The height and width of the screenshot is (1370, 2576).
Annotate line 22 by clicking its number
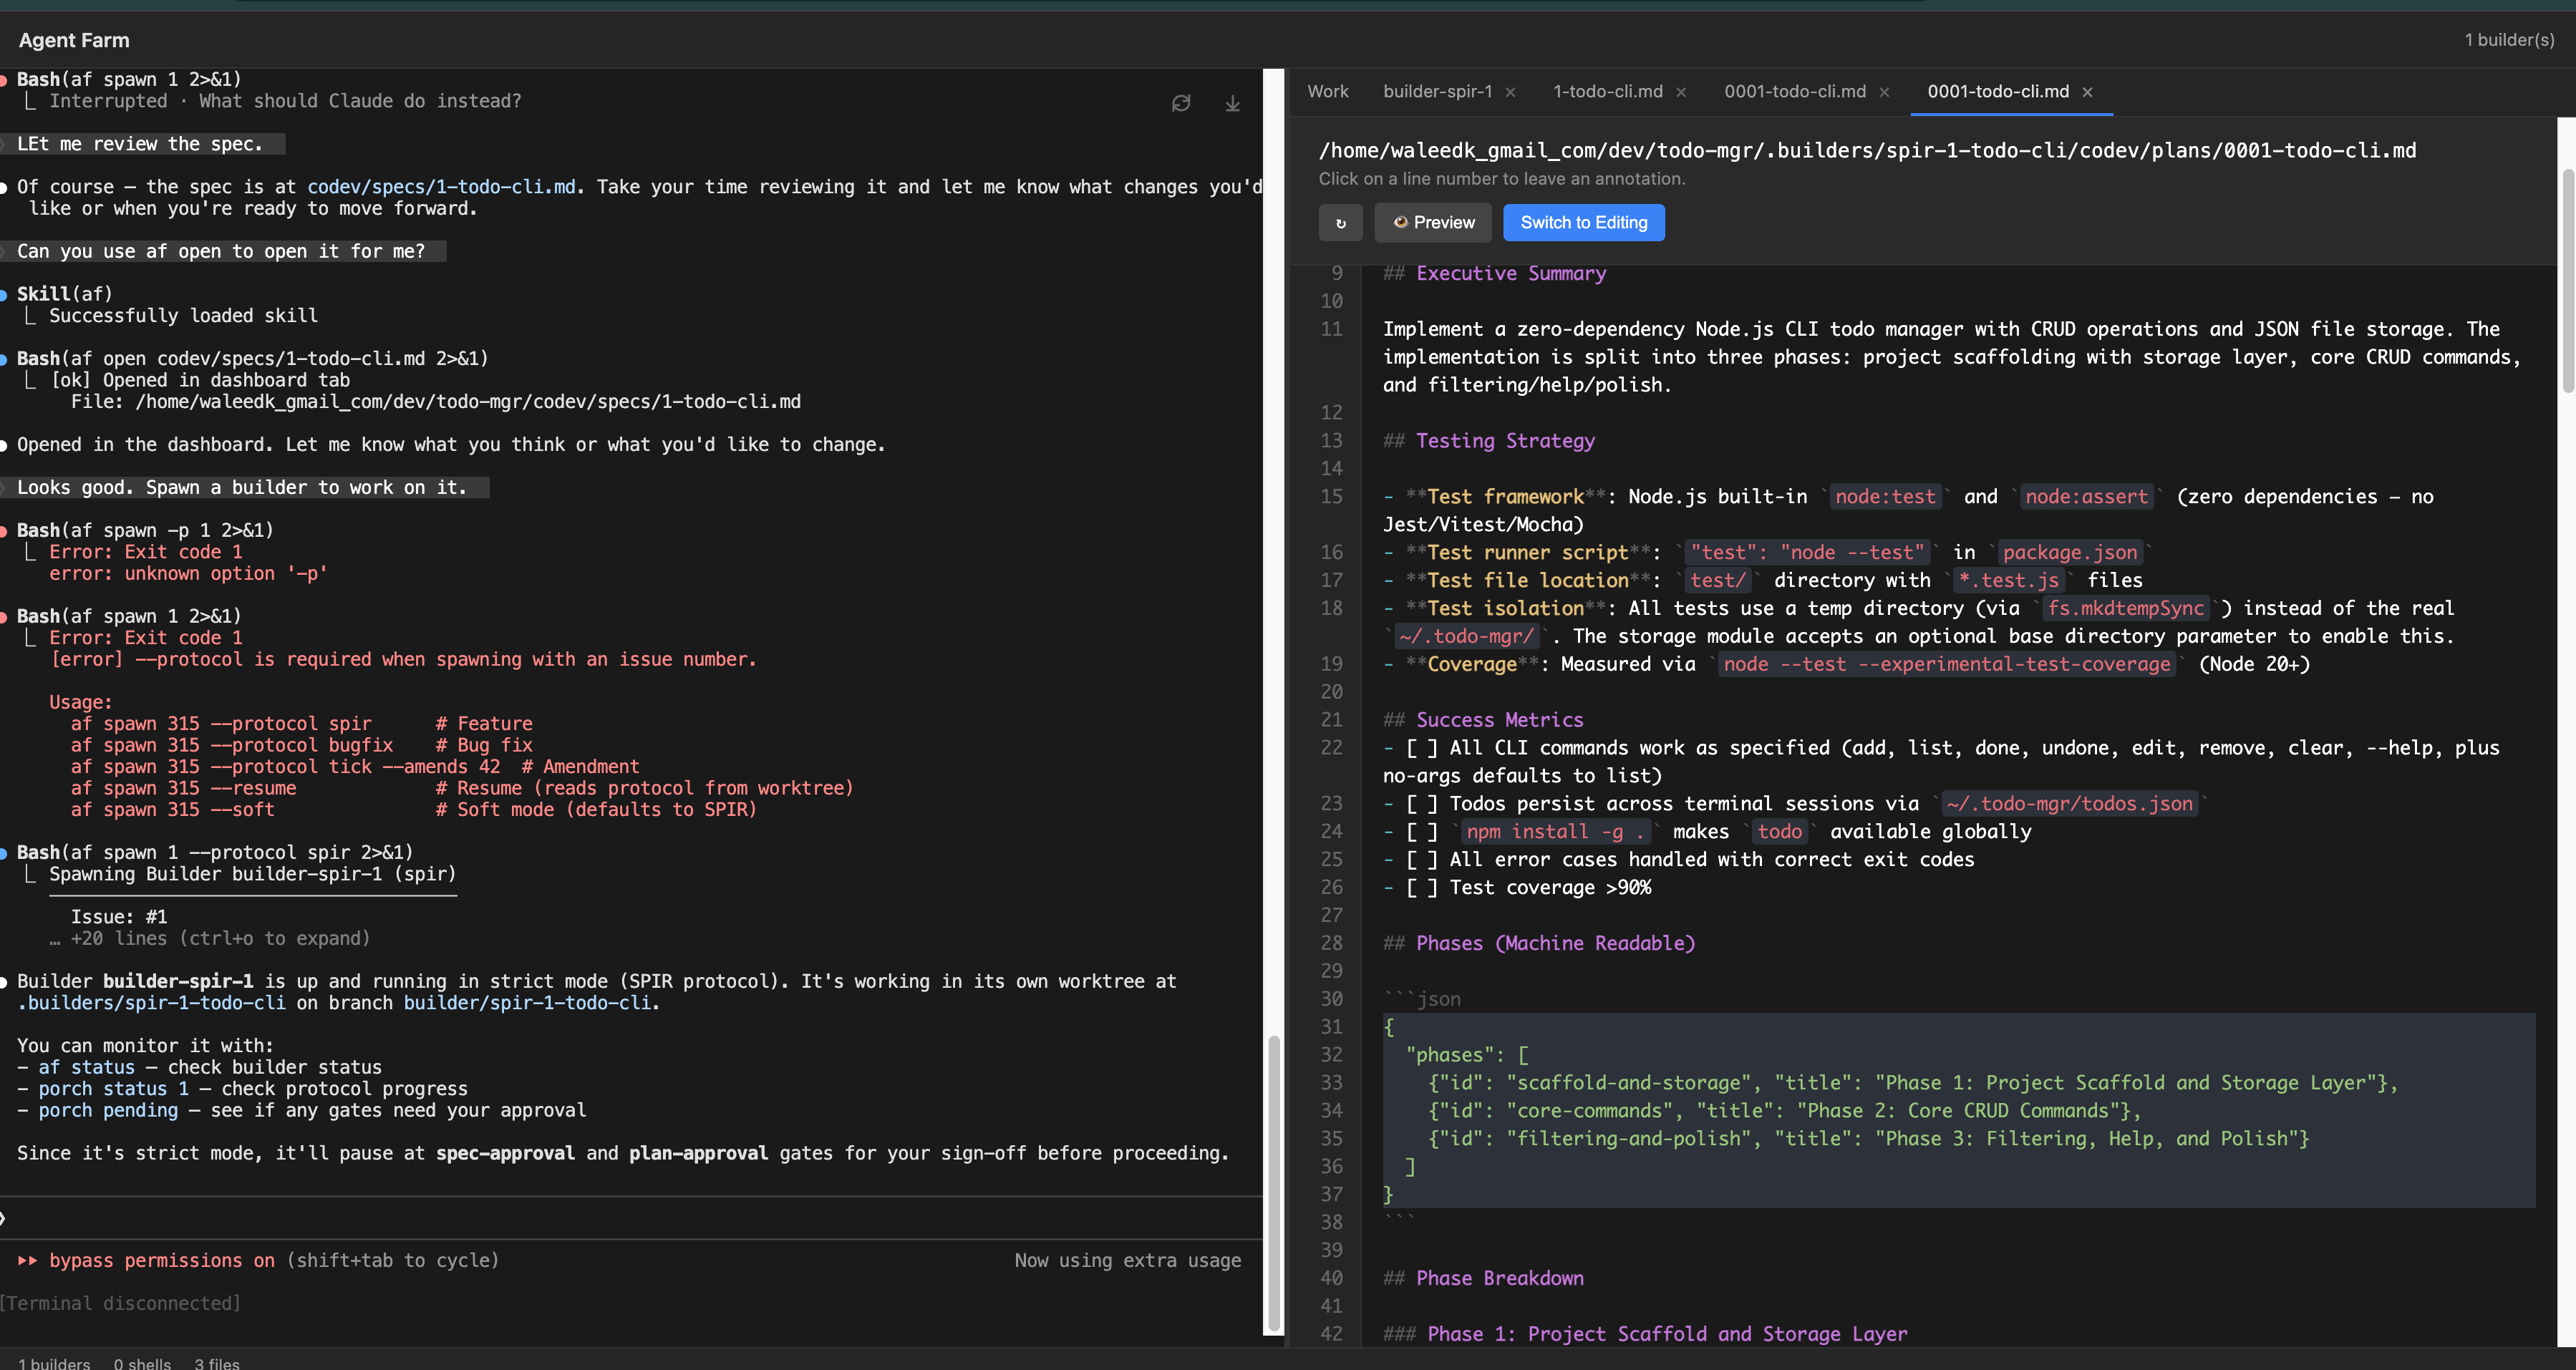[1331, 747]
